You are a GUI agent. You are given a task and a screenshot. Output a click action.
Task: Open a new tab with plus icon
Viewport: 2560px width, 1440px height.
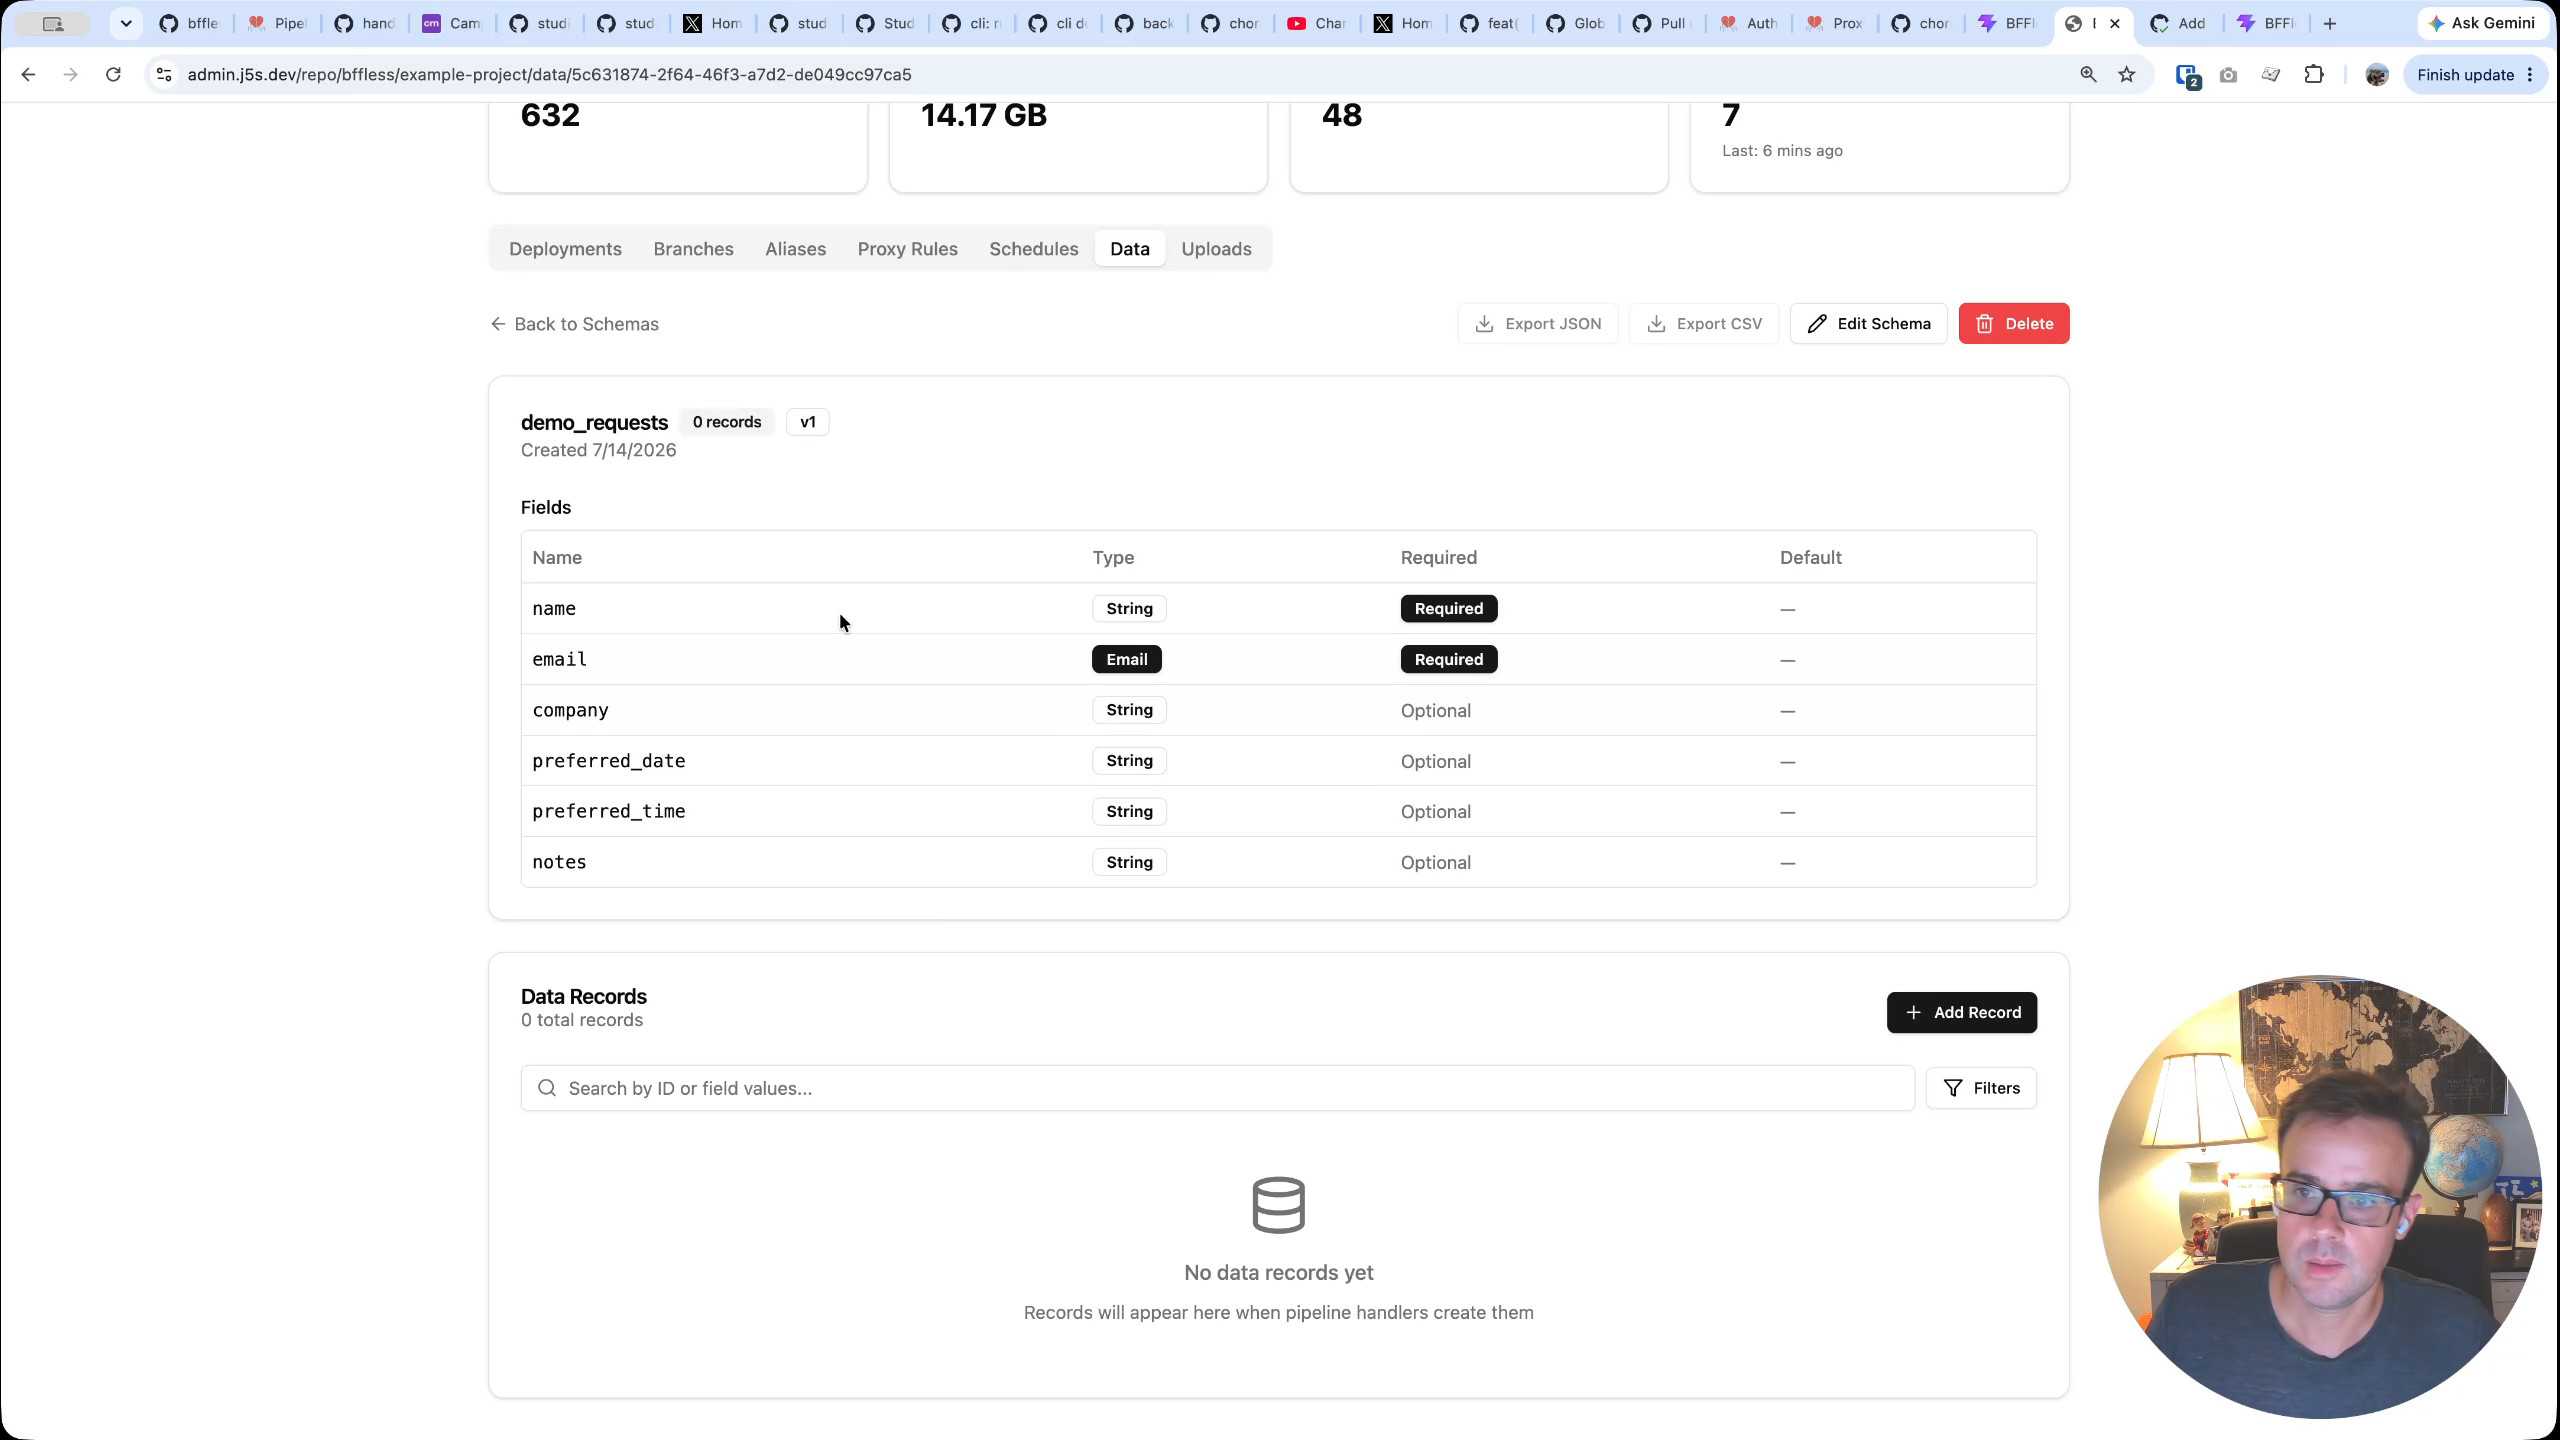[2330, 23]
